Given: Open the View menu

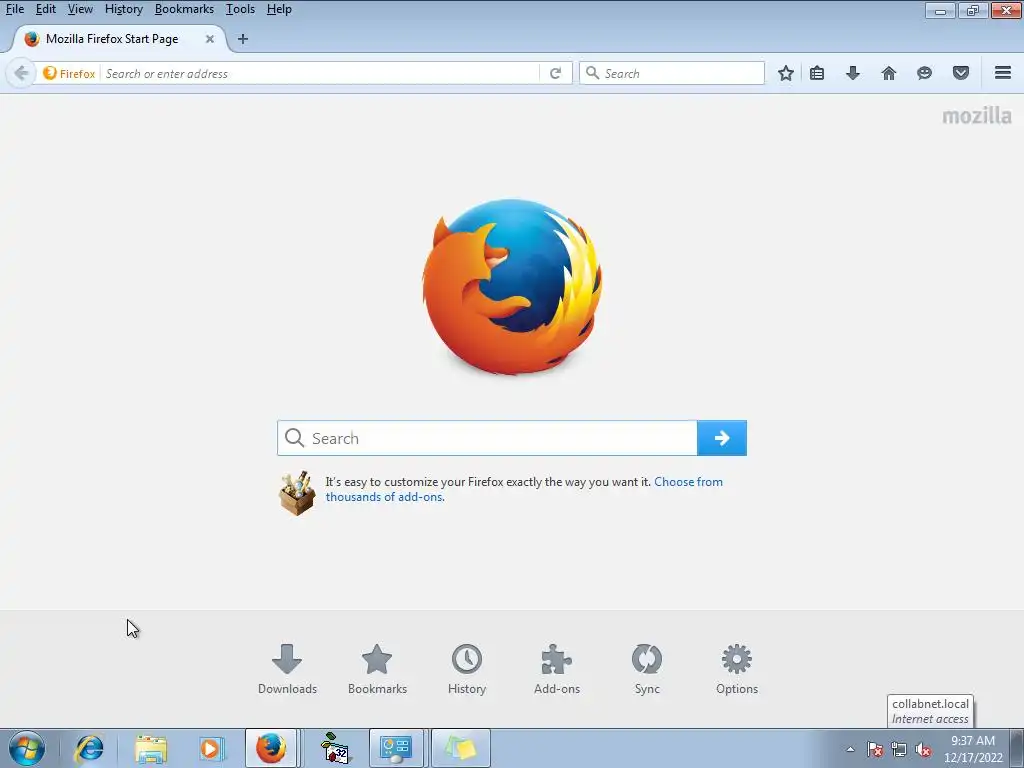Looking at the screenshot, I should 80,9.
